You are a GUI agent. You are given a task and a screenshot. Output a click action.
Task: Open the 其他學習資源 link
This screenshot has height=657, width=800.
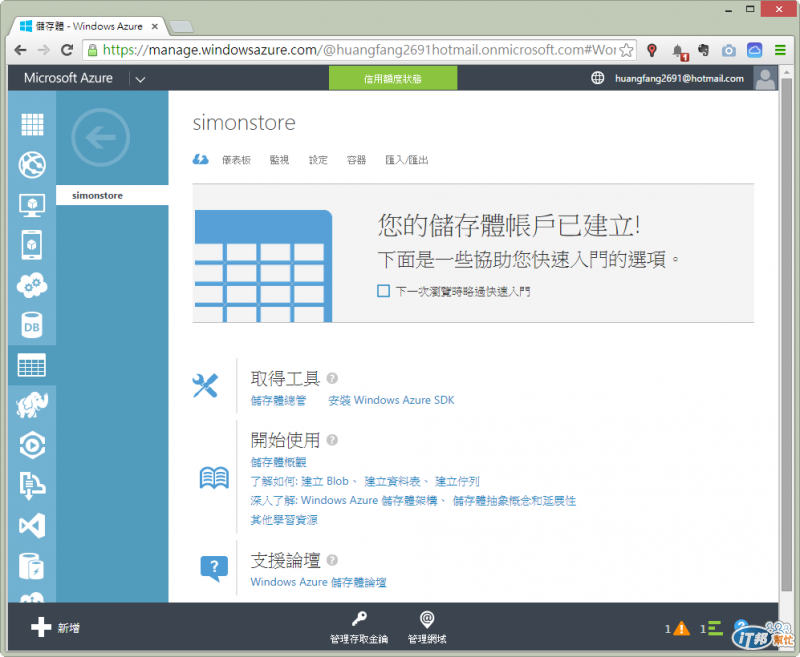tap(284, 520)
